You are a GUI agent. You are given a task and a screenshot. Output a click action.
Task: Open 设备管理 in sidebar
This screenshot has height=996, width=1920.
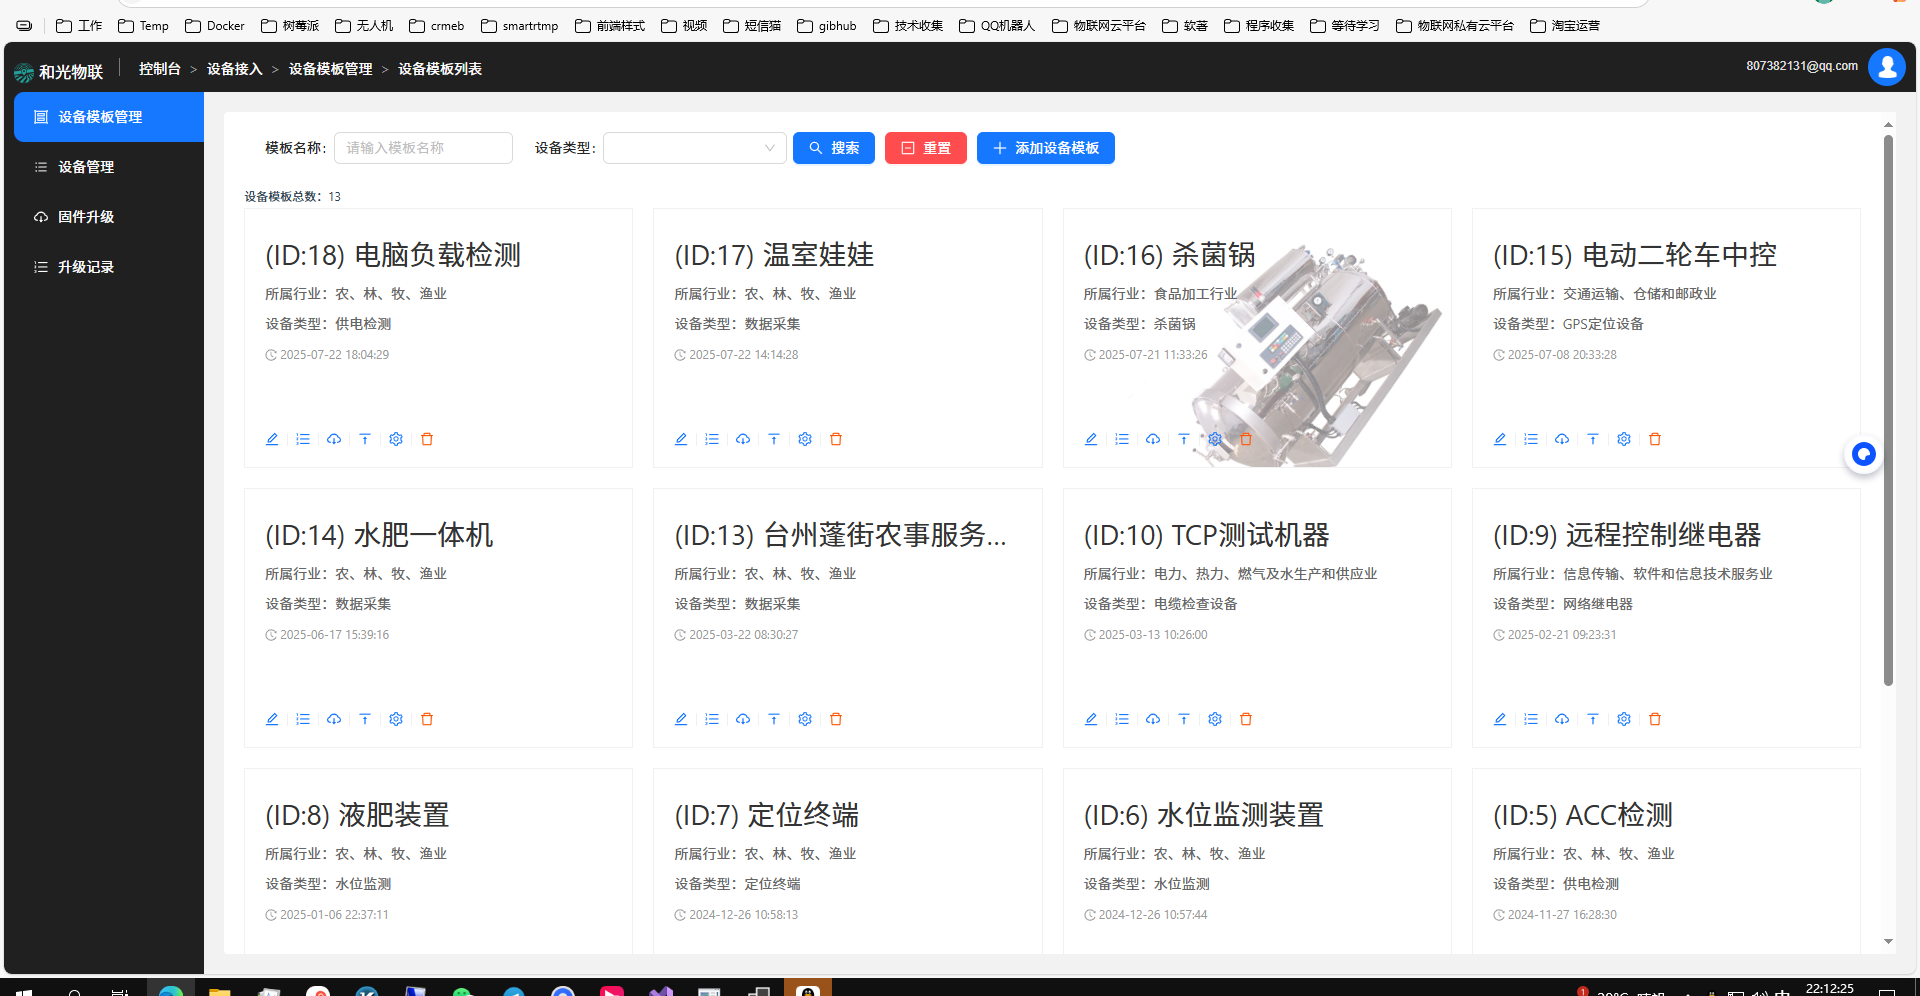pos(109,167)
